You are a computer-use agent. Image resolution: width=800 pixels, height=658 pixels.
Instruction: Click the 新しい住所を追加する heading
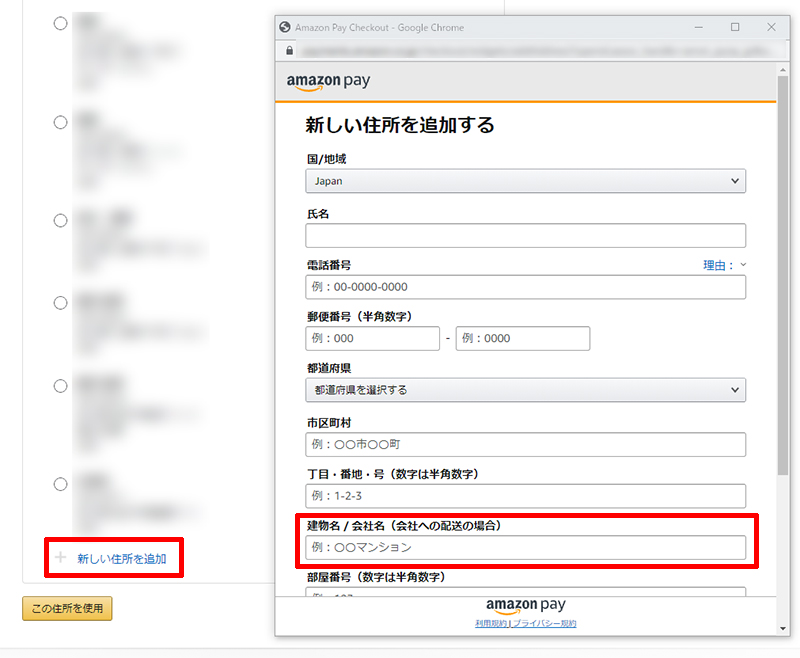(x=400, y=125)
